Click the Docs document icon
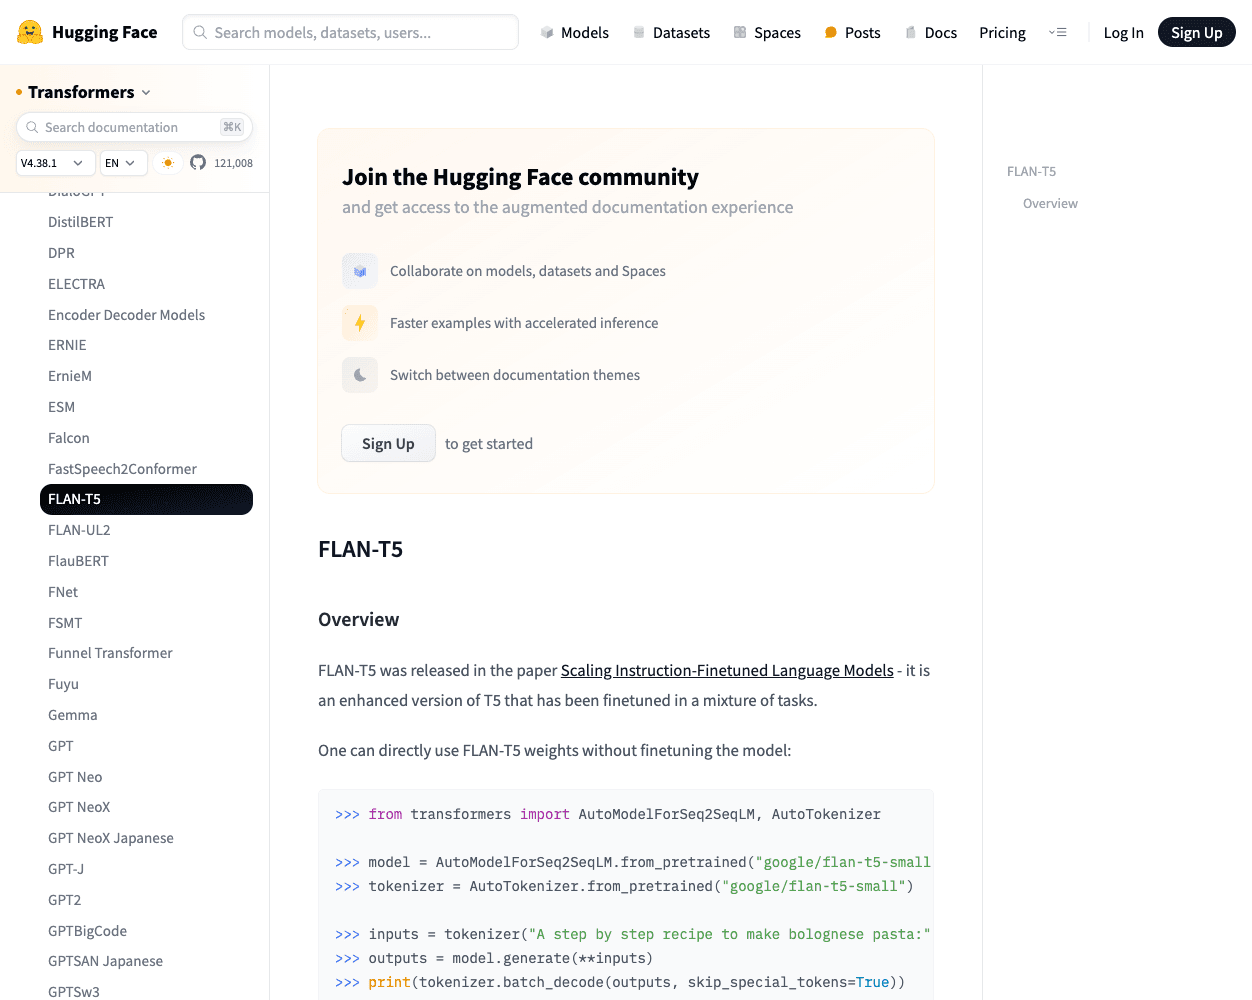This screenshot has width=1252, height=1000. pyautogui.click(x=911, y=33)
